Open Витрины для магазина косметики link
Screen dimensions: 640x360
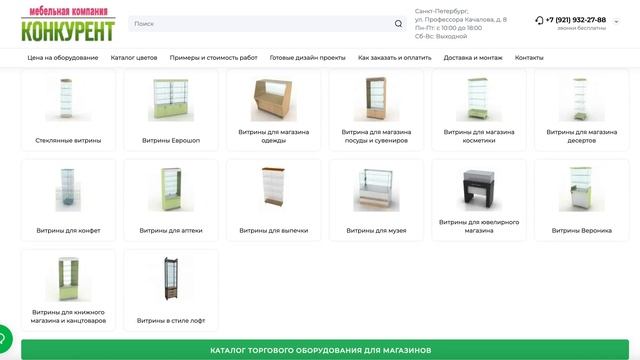479,136
